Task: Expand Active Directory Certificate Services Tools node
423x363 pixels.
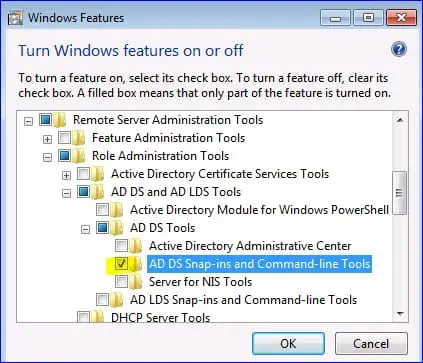Action: pos(67,175)
